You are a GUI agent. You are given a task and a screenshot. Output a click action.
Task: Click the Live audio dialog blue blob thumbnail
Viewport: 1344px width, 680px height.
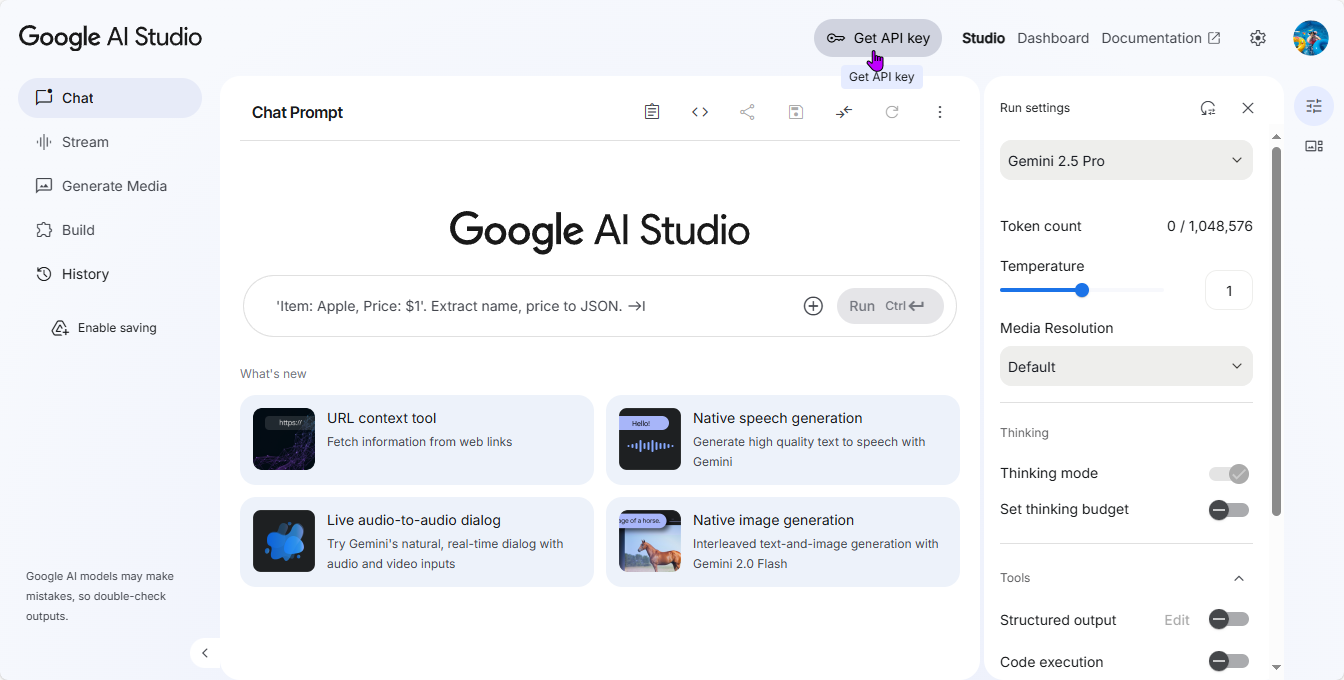click(284, 541)
